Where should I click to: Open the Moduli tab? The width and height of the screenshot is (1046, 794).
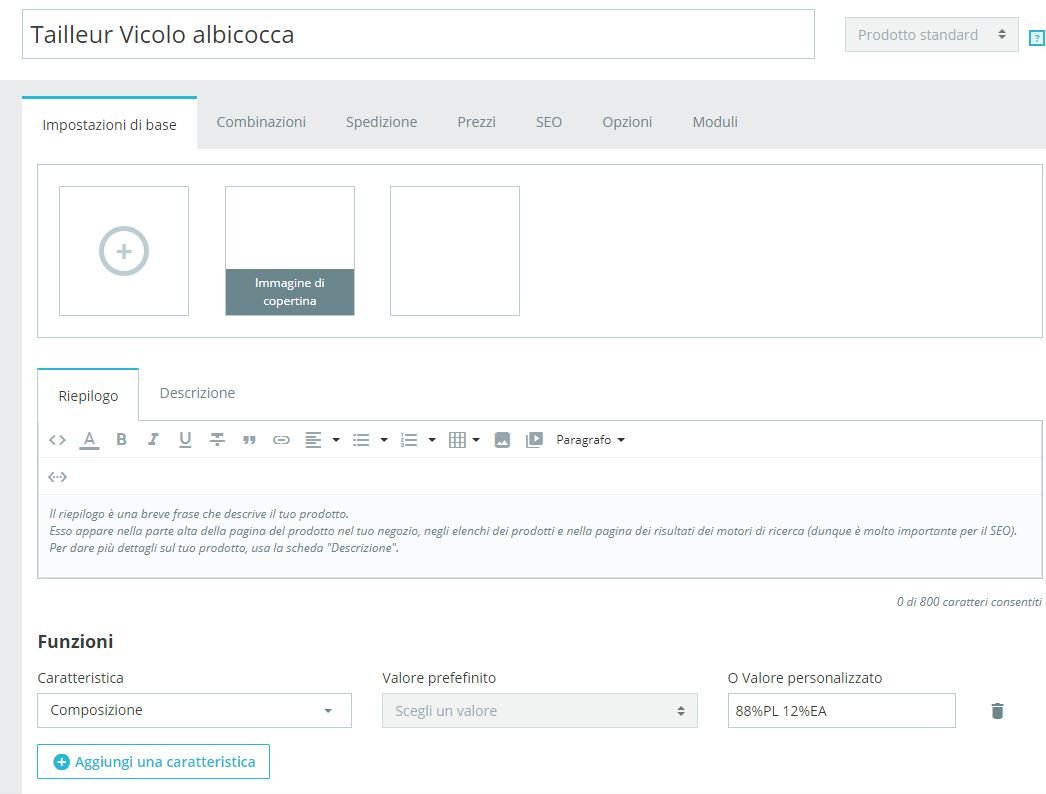pyautogui.click(x=714, y=122)
